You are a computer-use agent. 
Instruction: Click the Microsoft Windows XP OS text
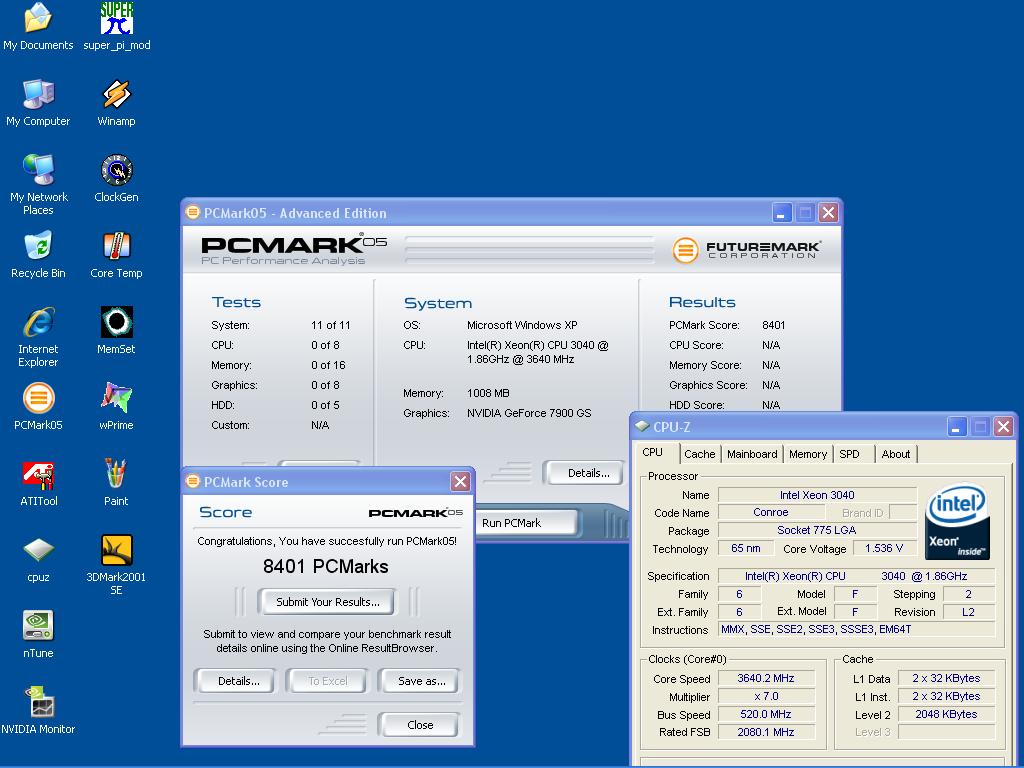522,325
